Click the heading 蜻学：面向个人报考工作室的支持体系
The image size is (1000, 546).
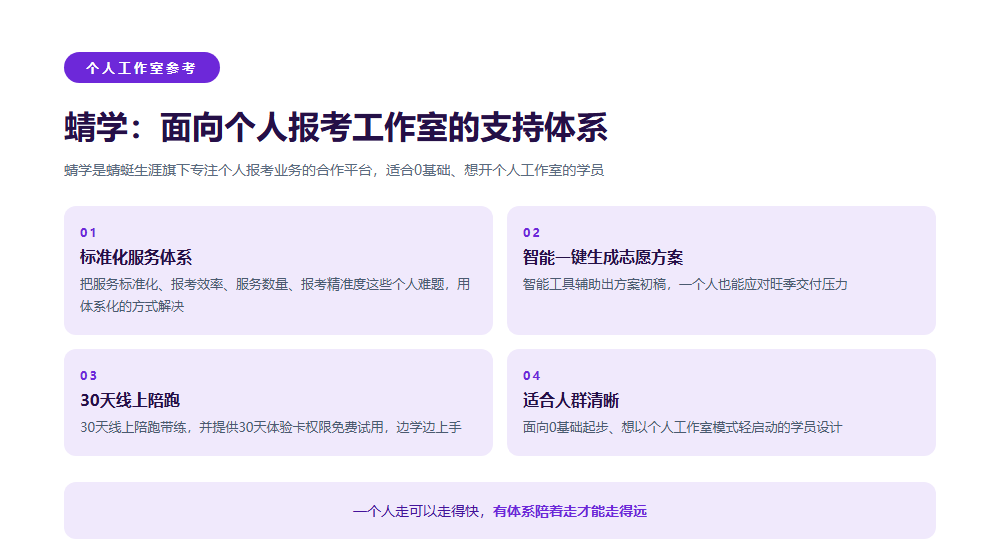[x=335, y=127]
